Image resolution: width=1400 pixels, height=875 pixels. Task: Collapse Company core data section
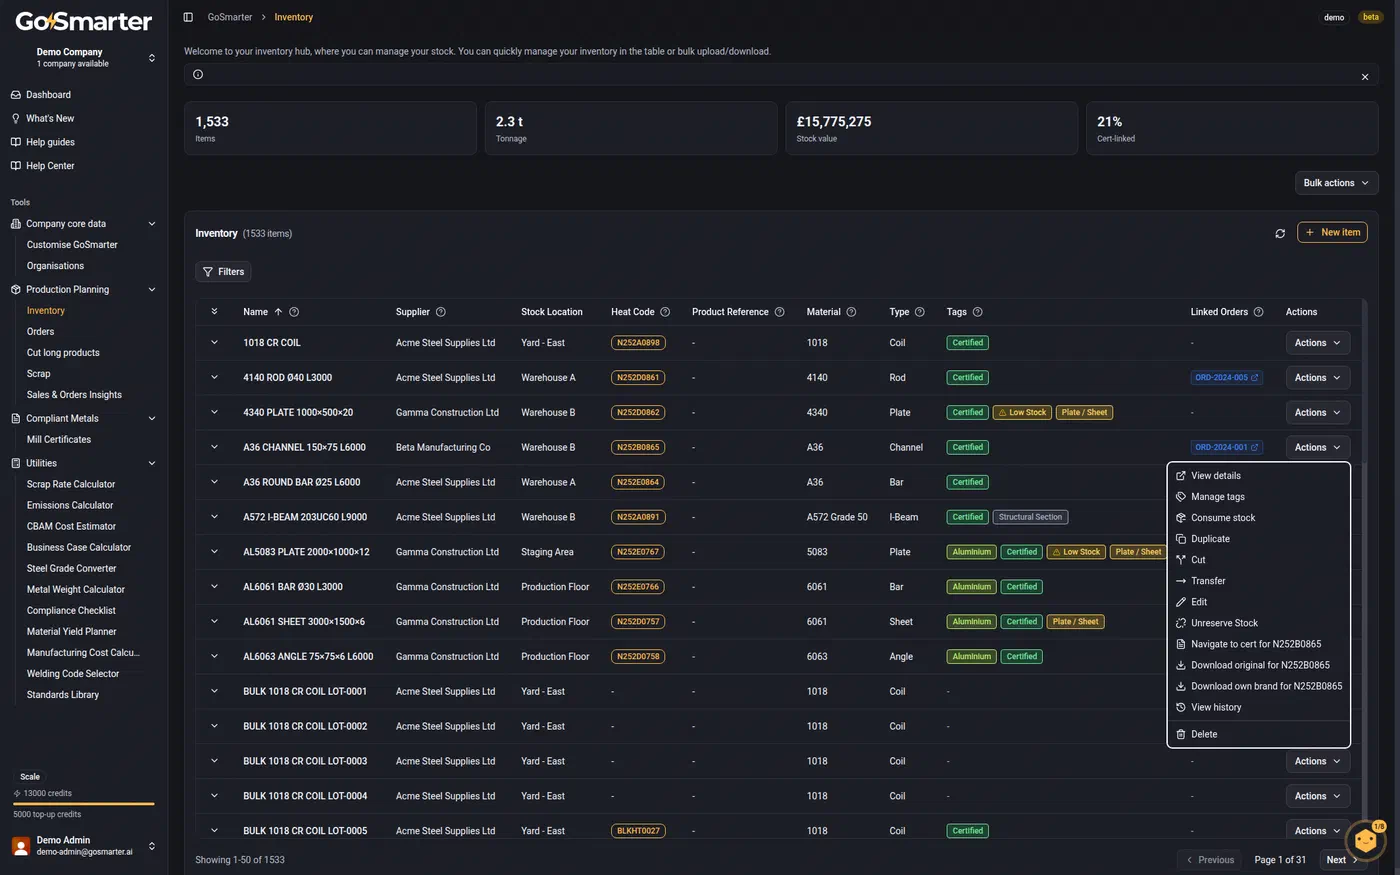point(152,224)
